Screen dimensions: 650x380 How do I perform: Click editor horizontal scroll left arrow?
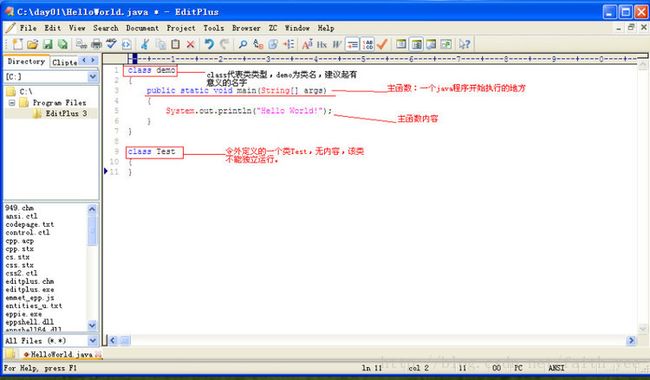(113, 341)
